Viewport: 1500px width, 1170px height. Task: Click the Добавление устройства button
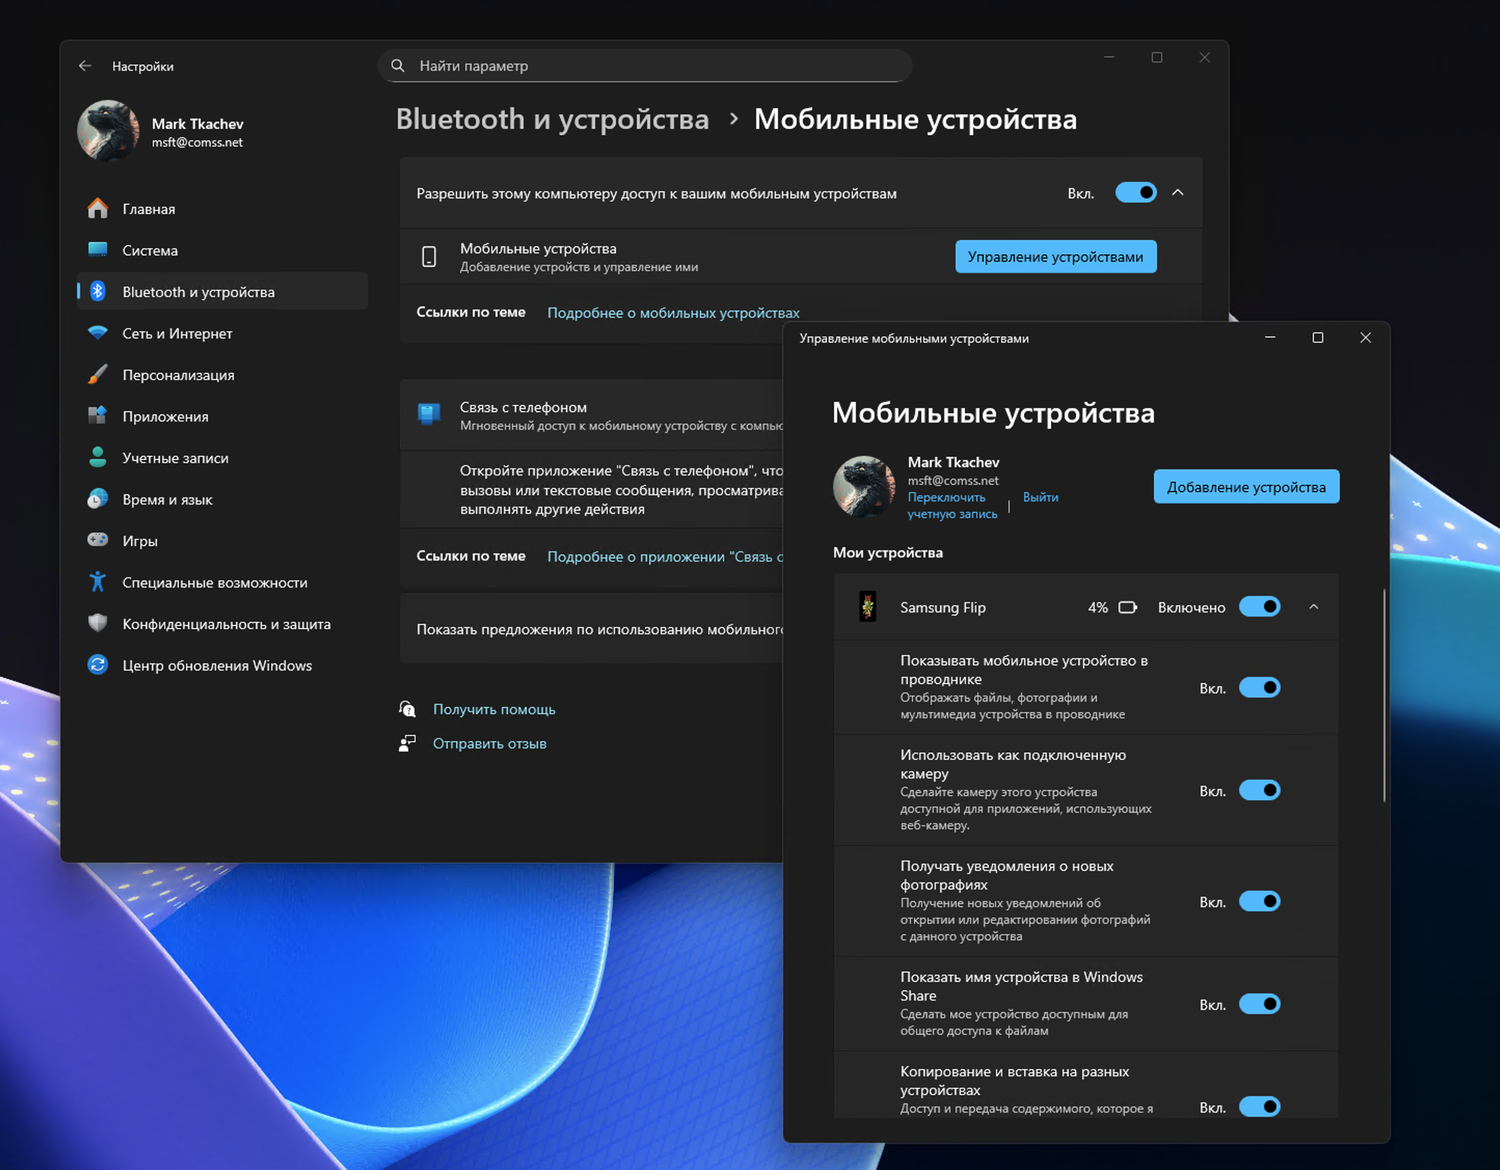click(x=1246, y=487)
